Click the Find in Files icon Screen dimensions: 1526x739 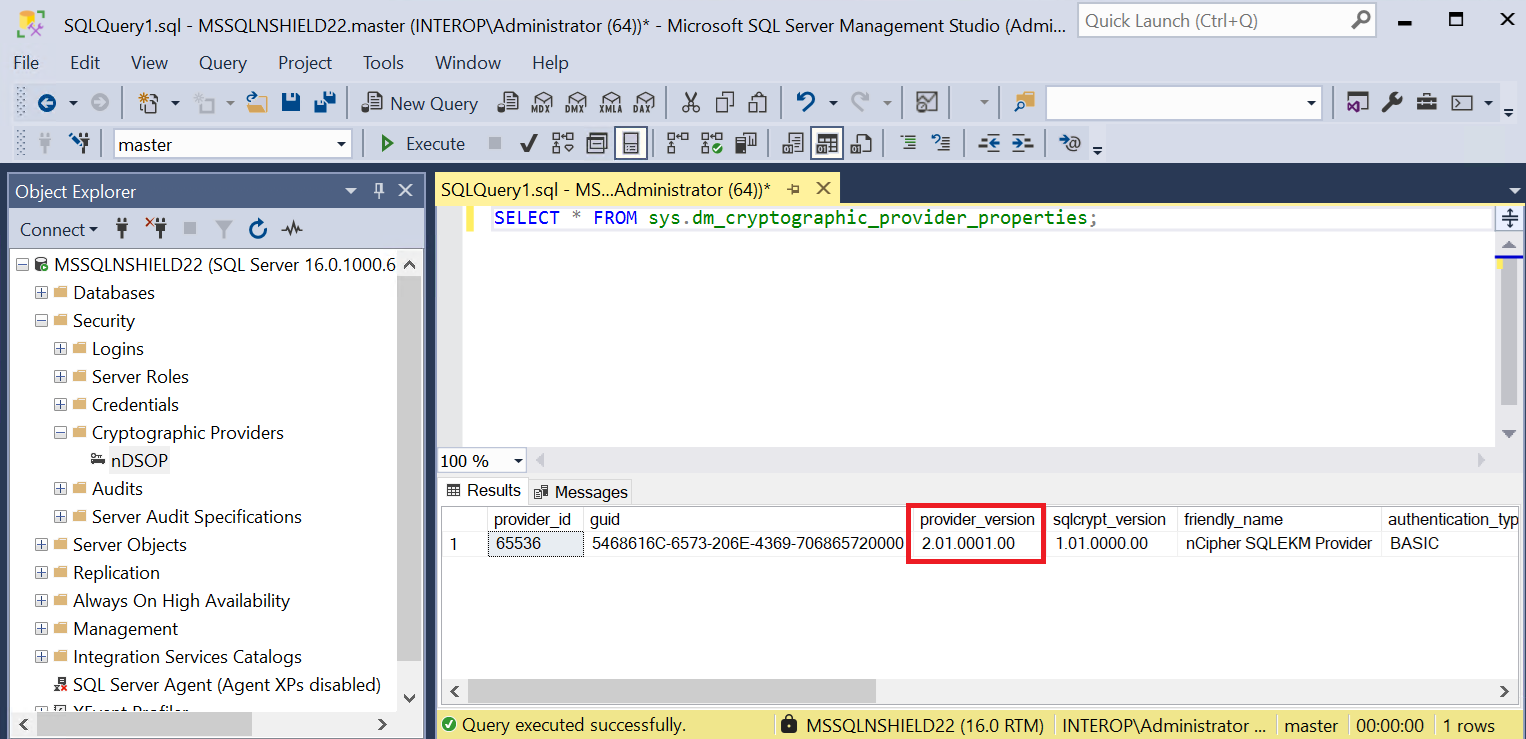(1024, 103)
